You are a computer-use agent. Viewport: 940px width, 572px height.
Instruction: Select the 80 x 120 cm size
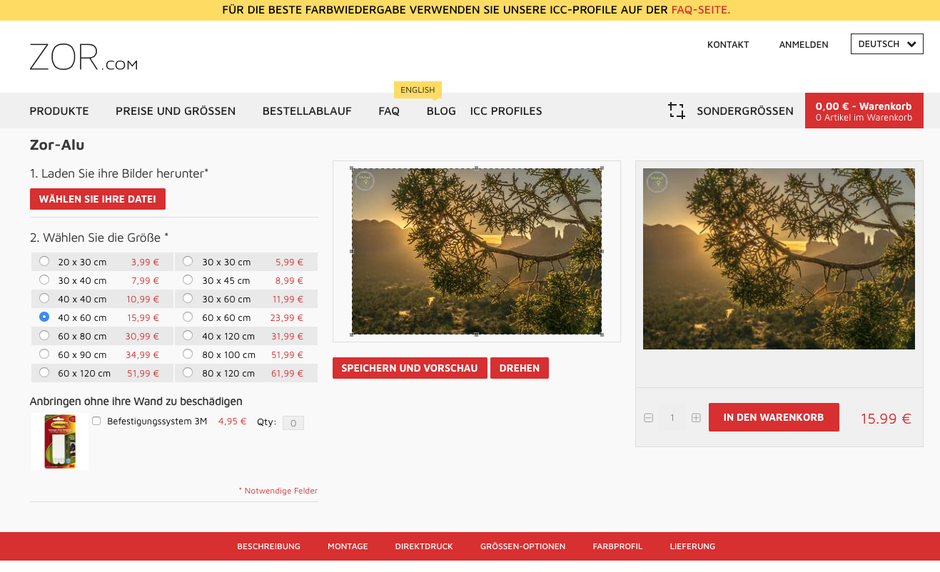click(x=188, y=372)
